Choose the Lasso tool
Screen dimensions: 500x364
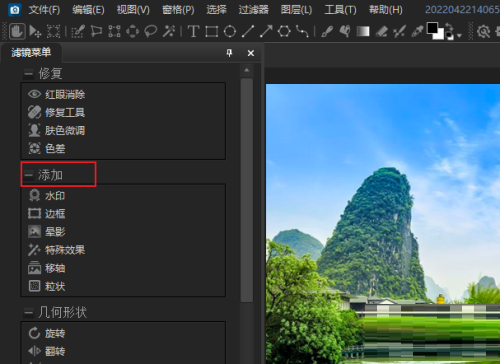coord(151,31)
